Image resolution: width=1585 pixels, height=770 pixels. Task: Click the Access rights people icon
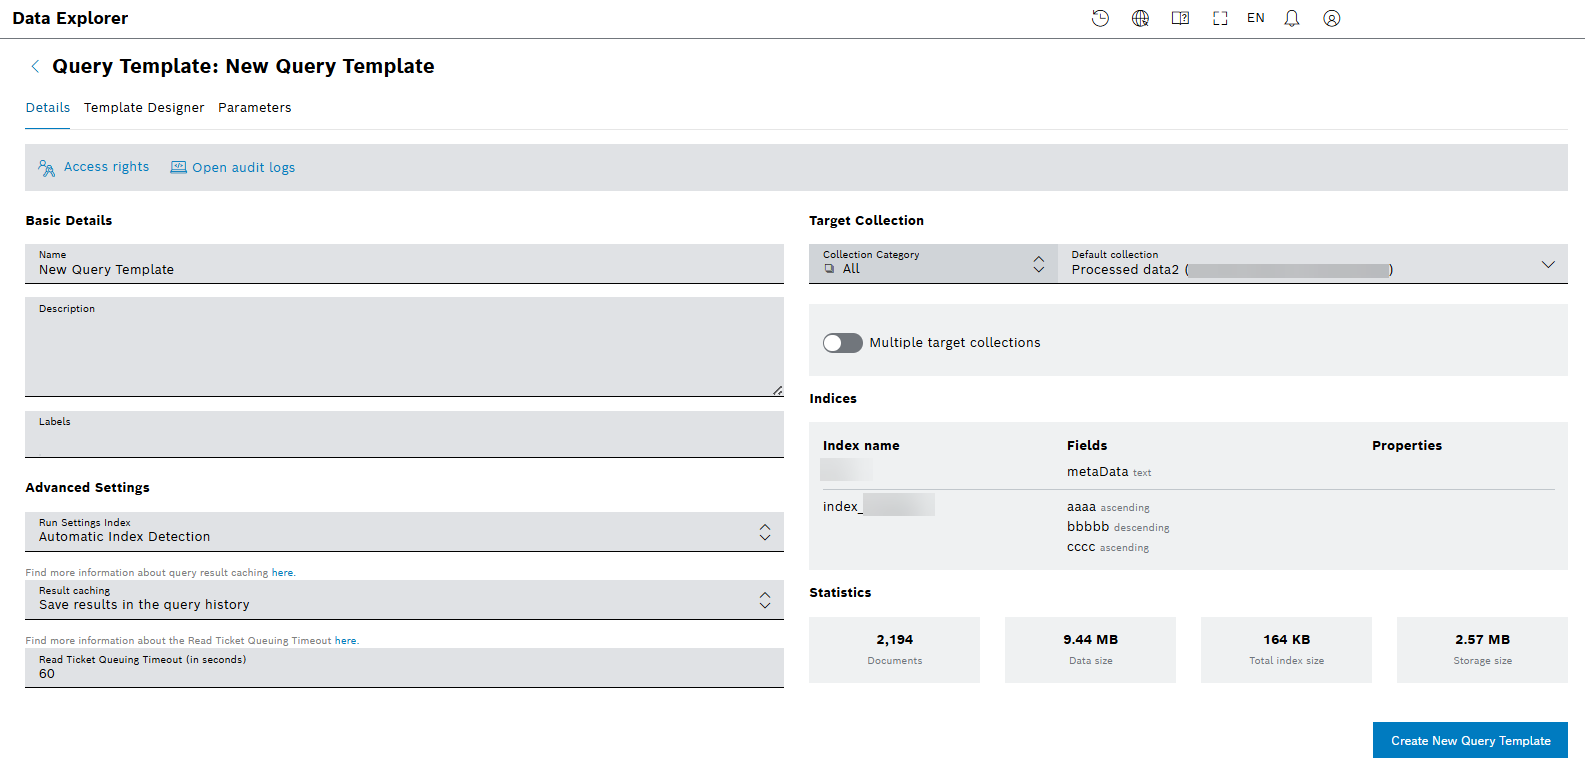[47, 168]
